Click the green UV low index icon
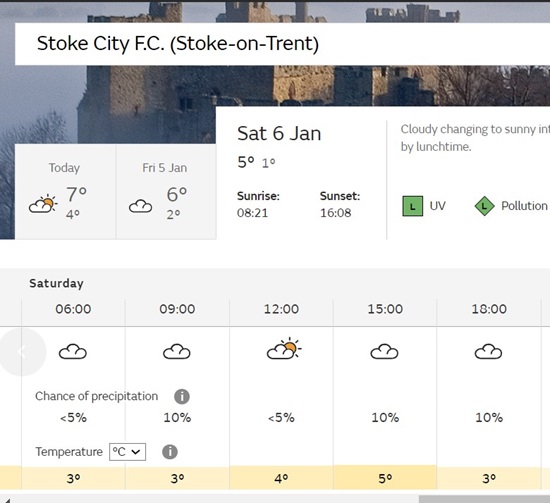Image resolution: width=550 pixels, height=503 pixels. pyautogui.click(x=412, y=206)
